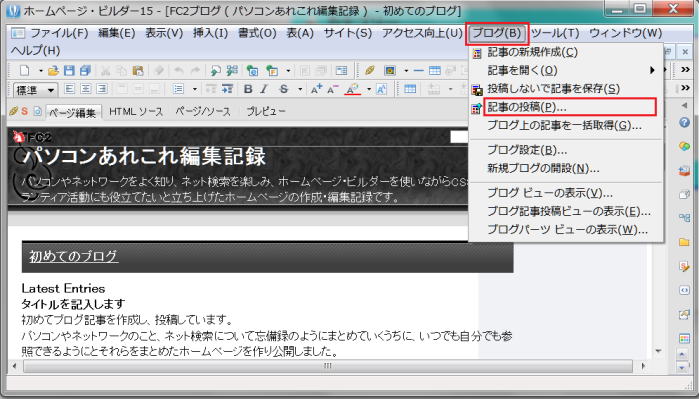Select 投稿しないで記事を保存(S) menu entry
This screenshot has height=399, width=699.
click(x=566, y=88)
